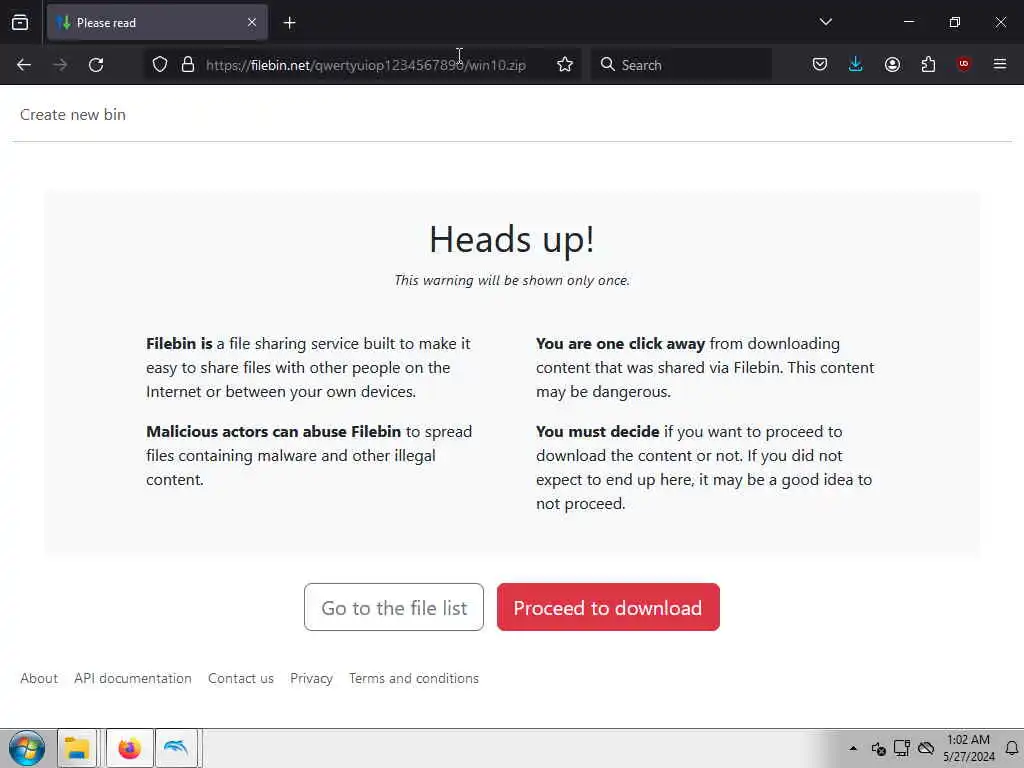Open Save to Pocket icon
Image resolution: width=1024 pixels, height=768 pixels.
(x=820, y=64)
